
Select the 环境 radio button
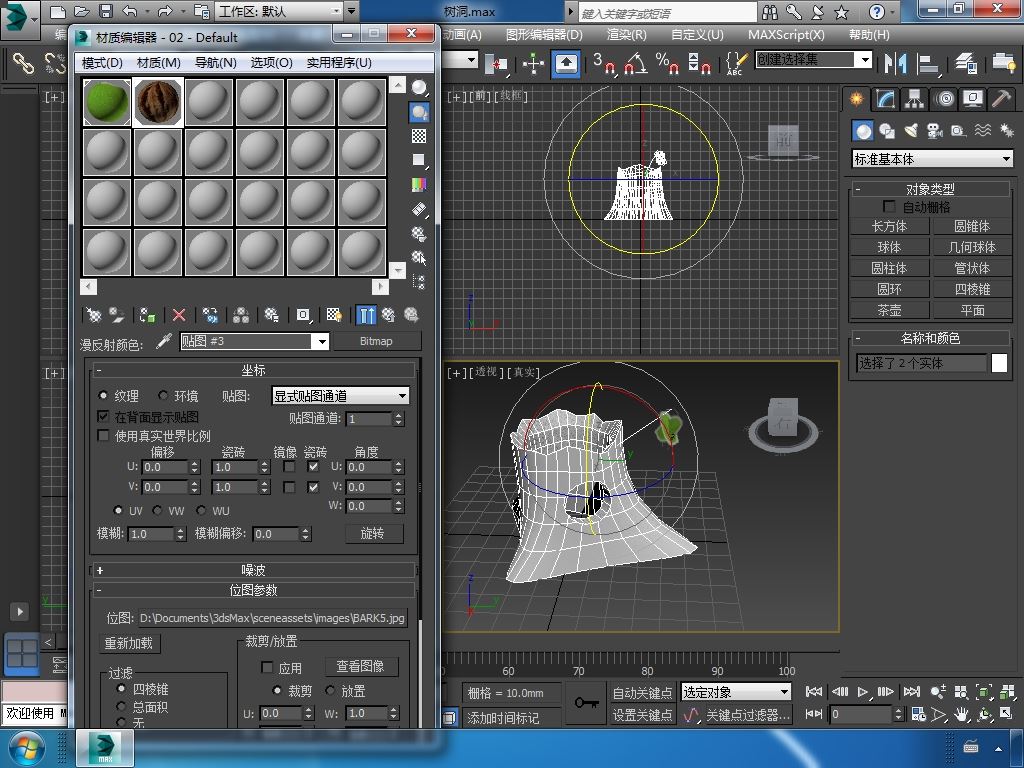tap(163, 396)
